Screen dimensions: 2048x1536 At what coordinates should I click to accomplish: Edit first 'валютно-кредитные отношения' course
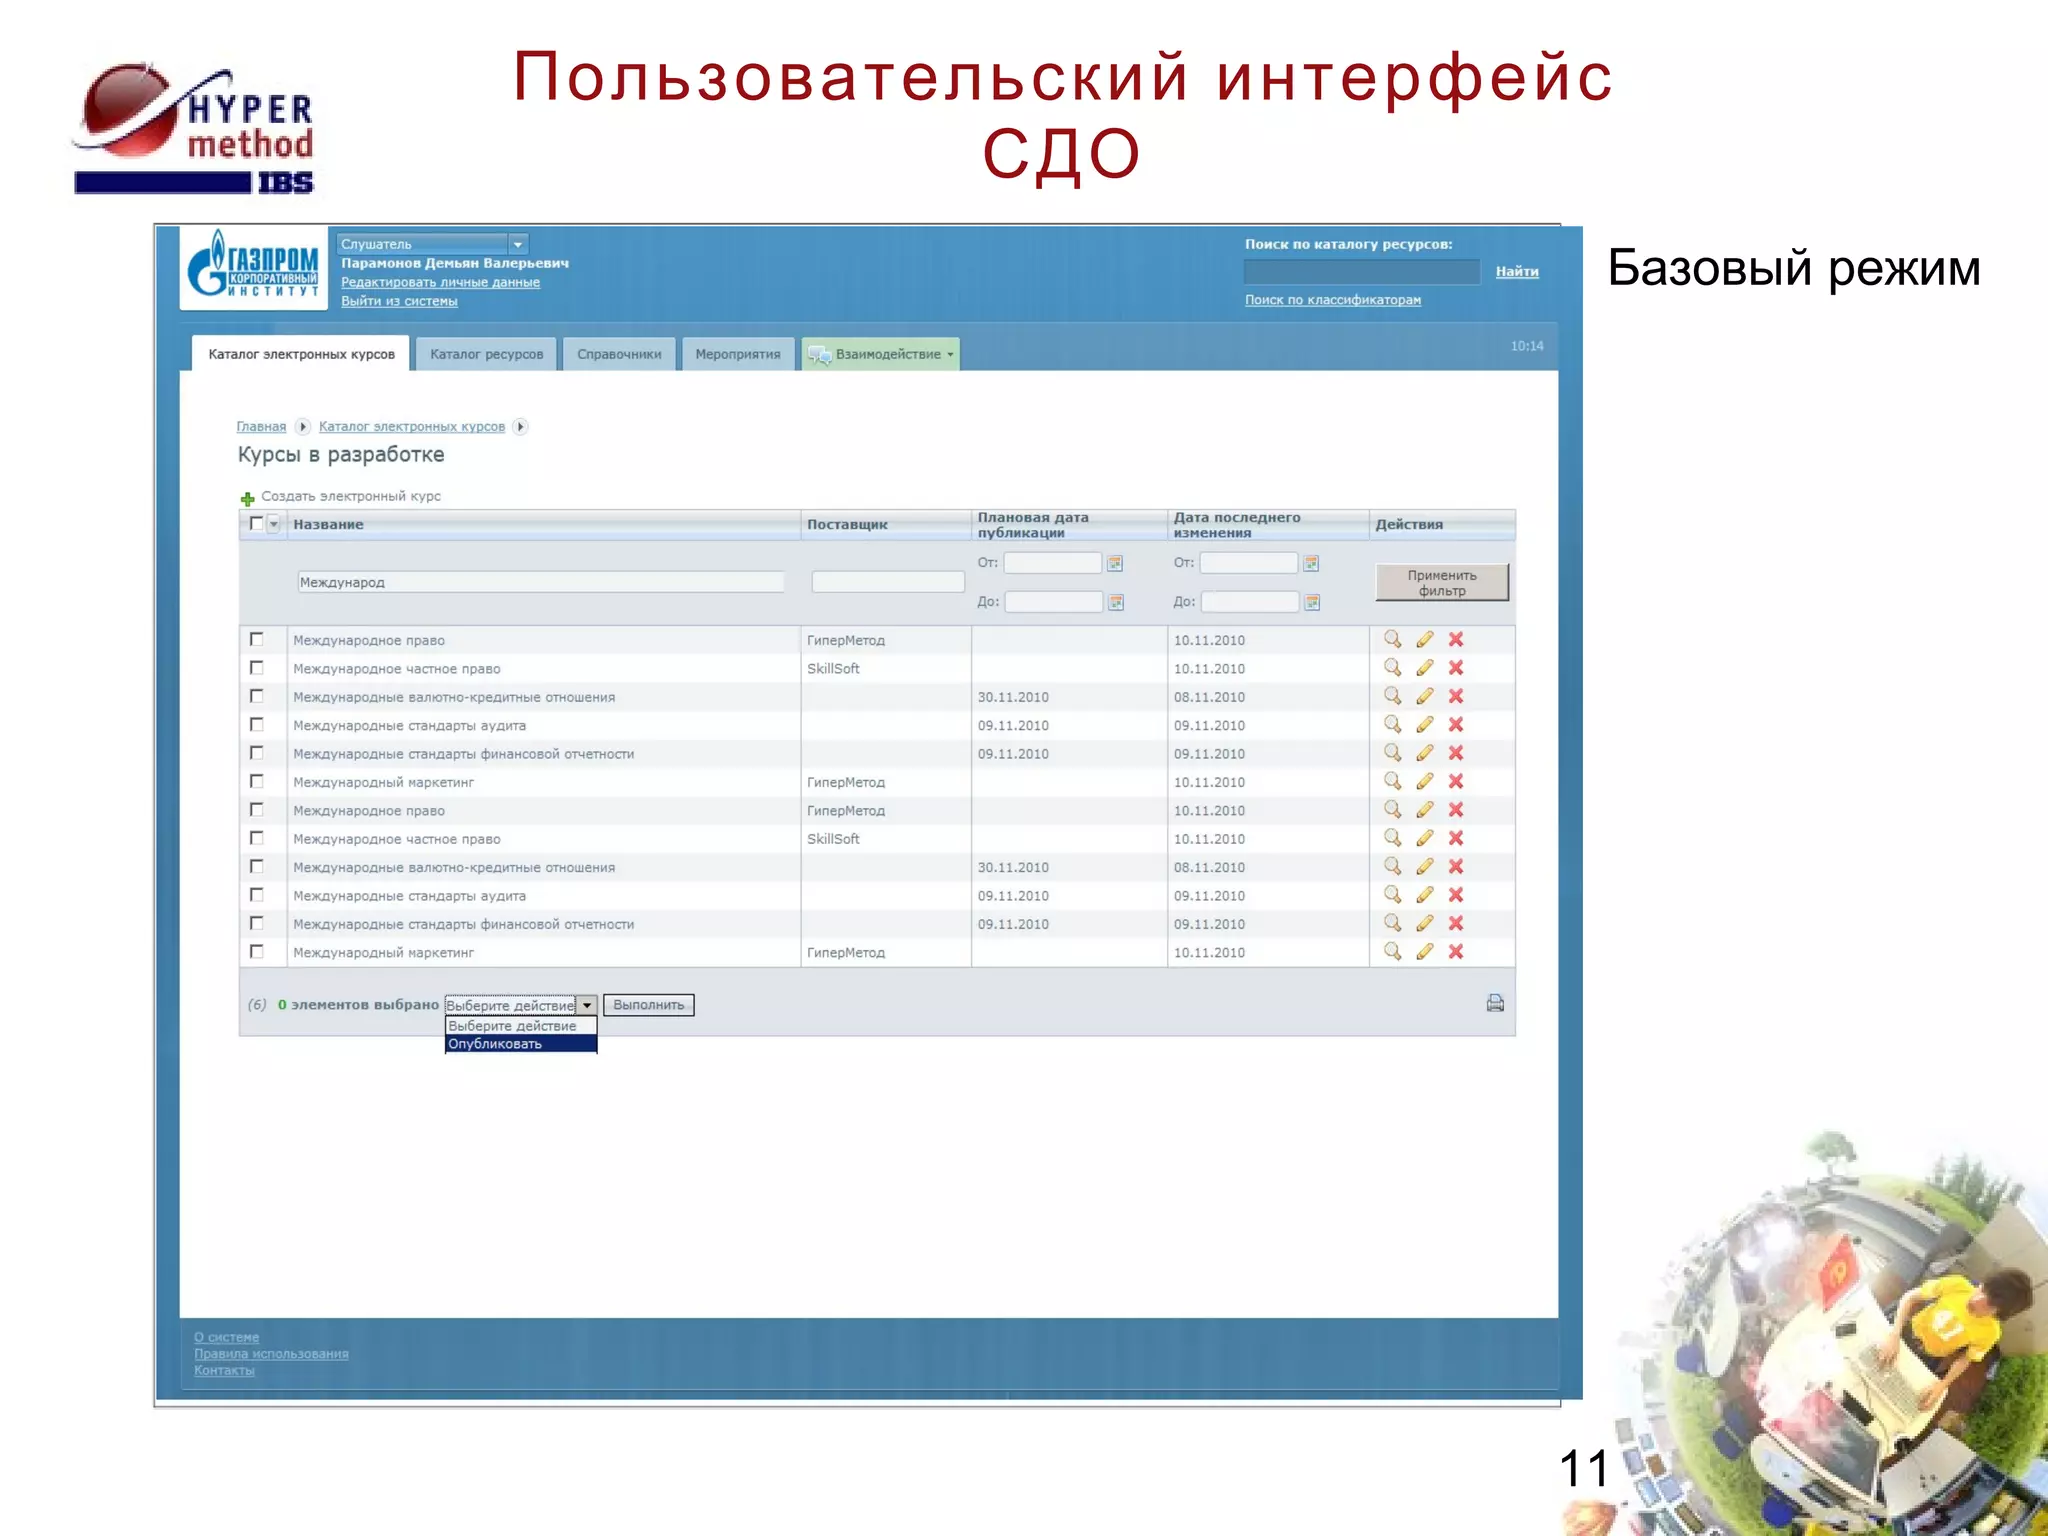[x=1425, y=696]
